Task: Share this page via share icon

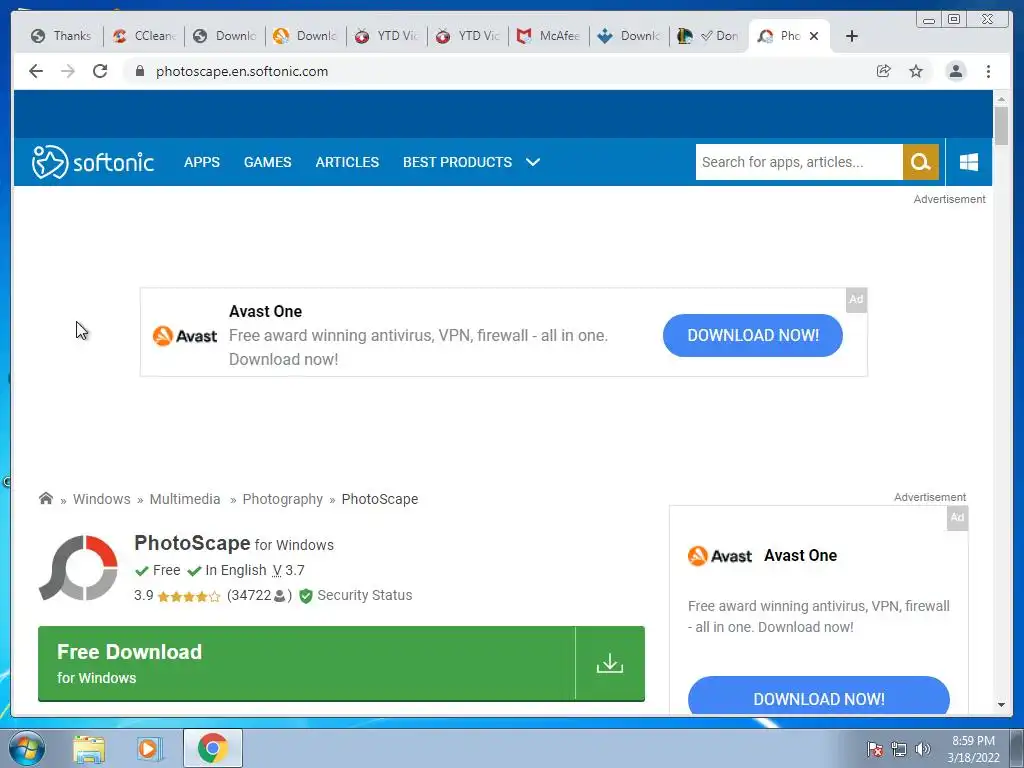Action: coord(884,71)
